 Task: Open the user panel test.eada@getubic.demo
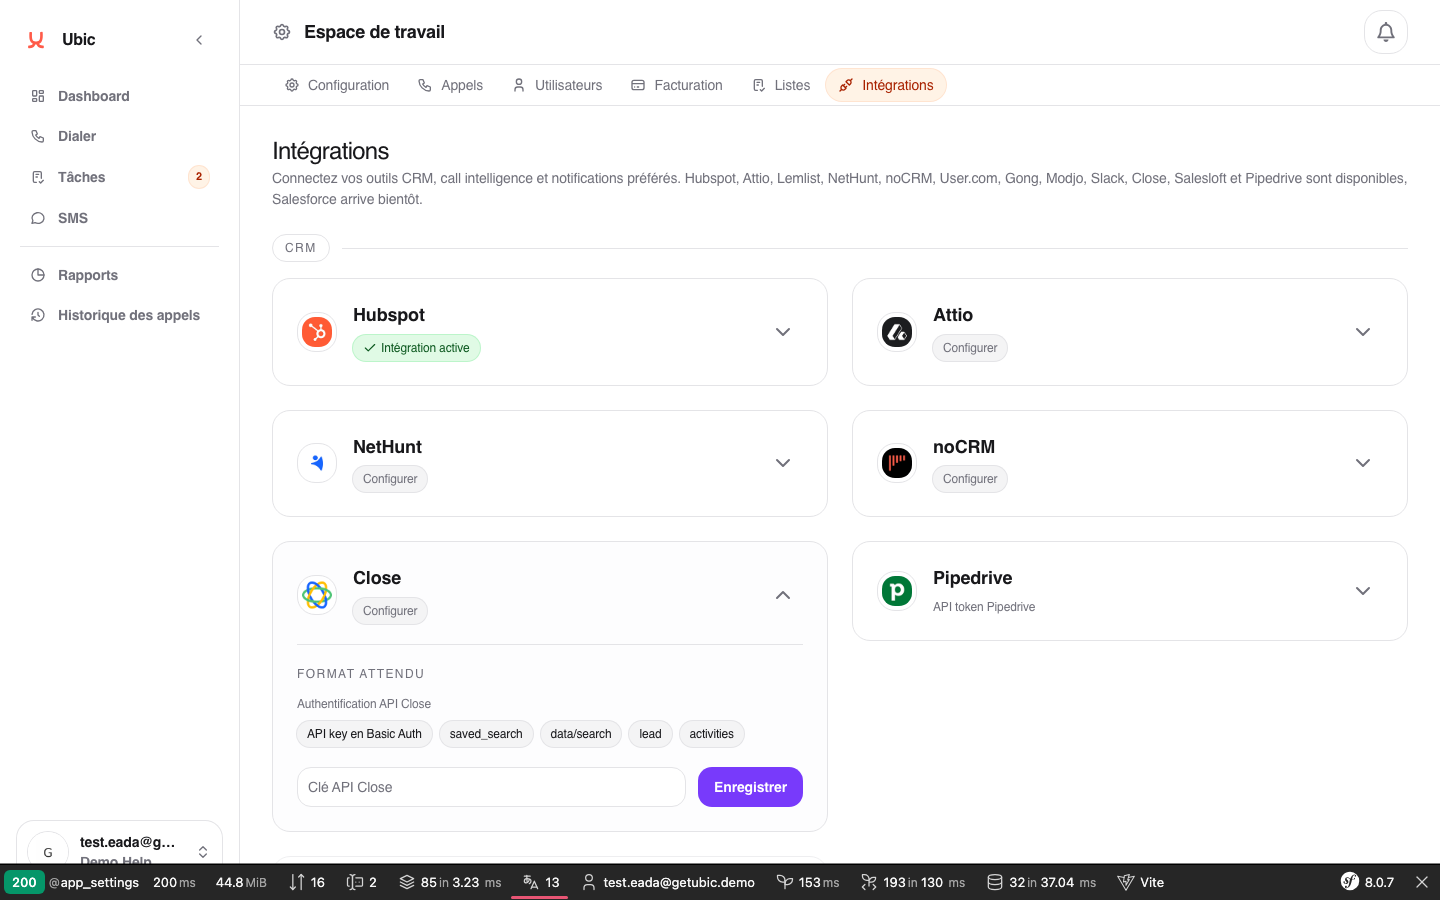[668, 882]
